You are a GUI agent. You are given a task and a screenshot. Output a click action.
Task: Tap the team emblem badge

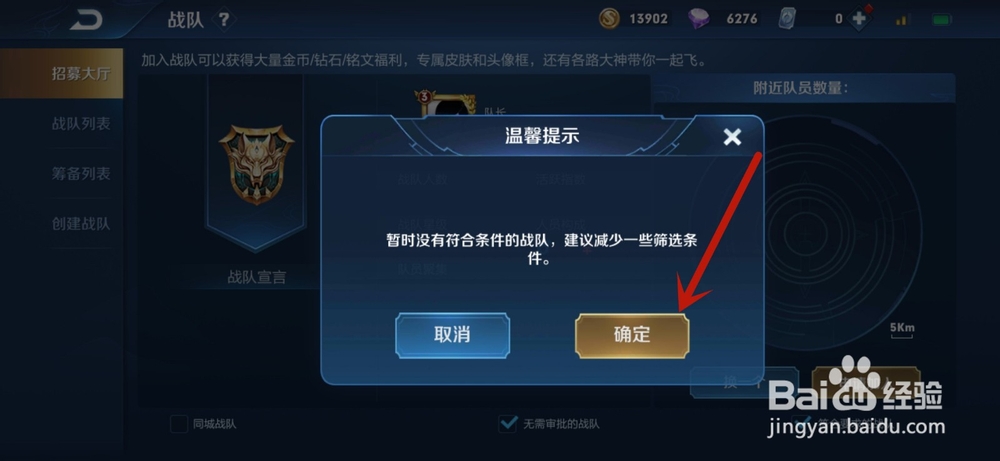256,165
